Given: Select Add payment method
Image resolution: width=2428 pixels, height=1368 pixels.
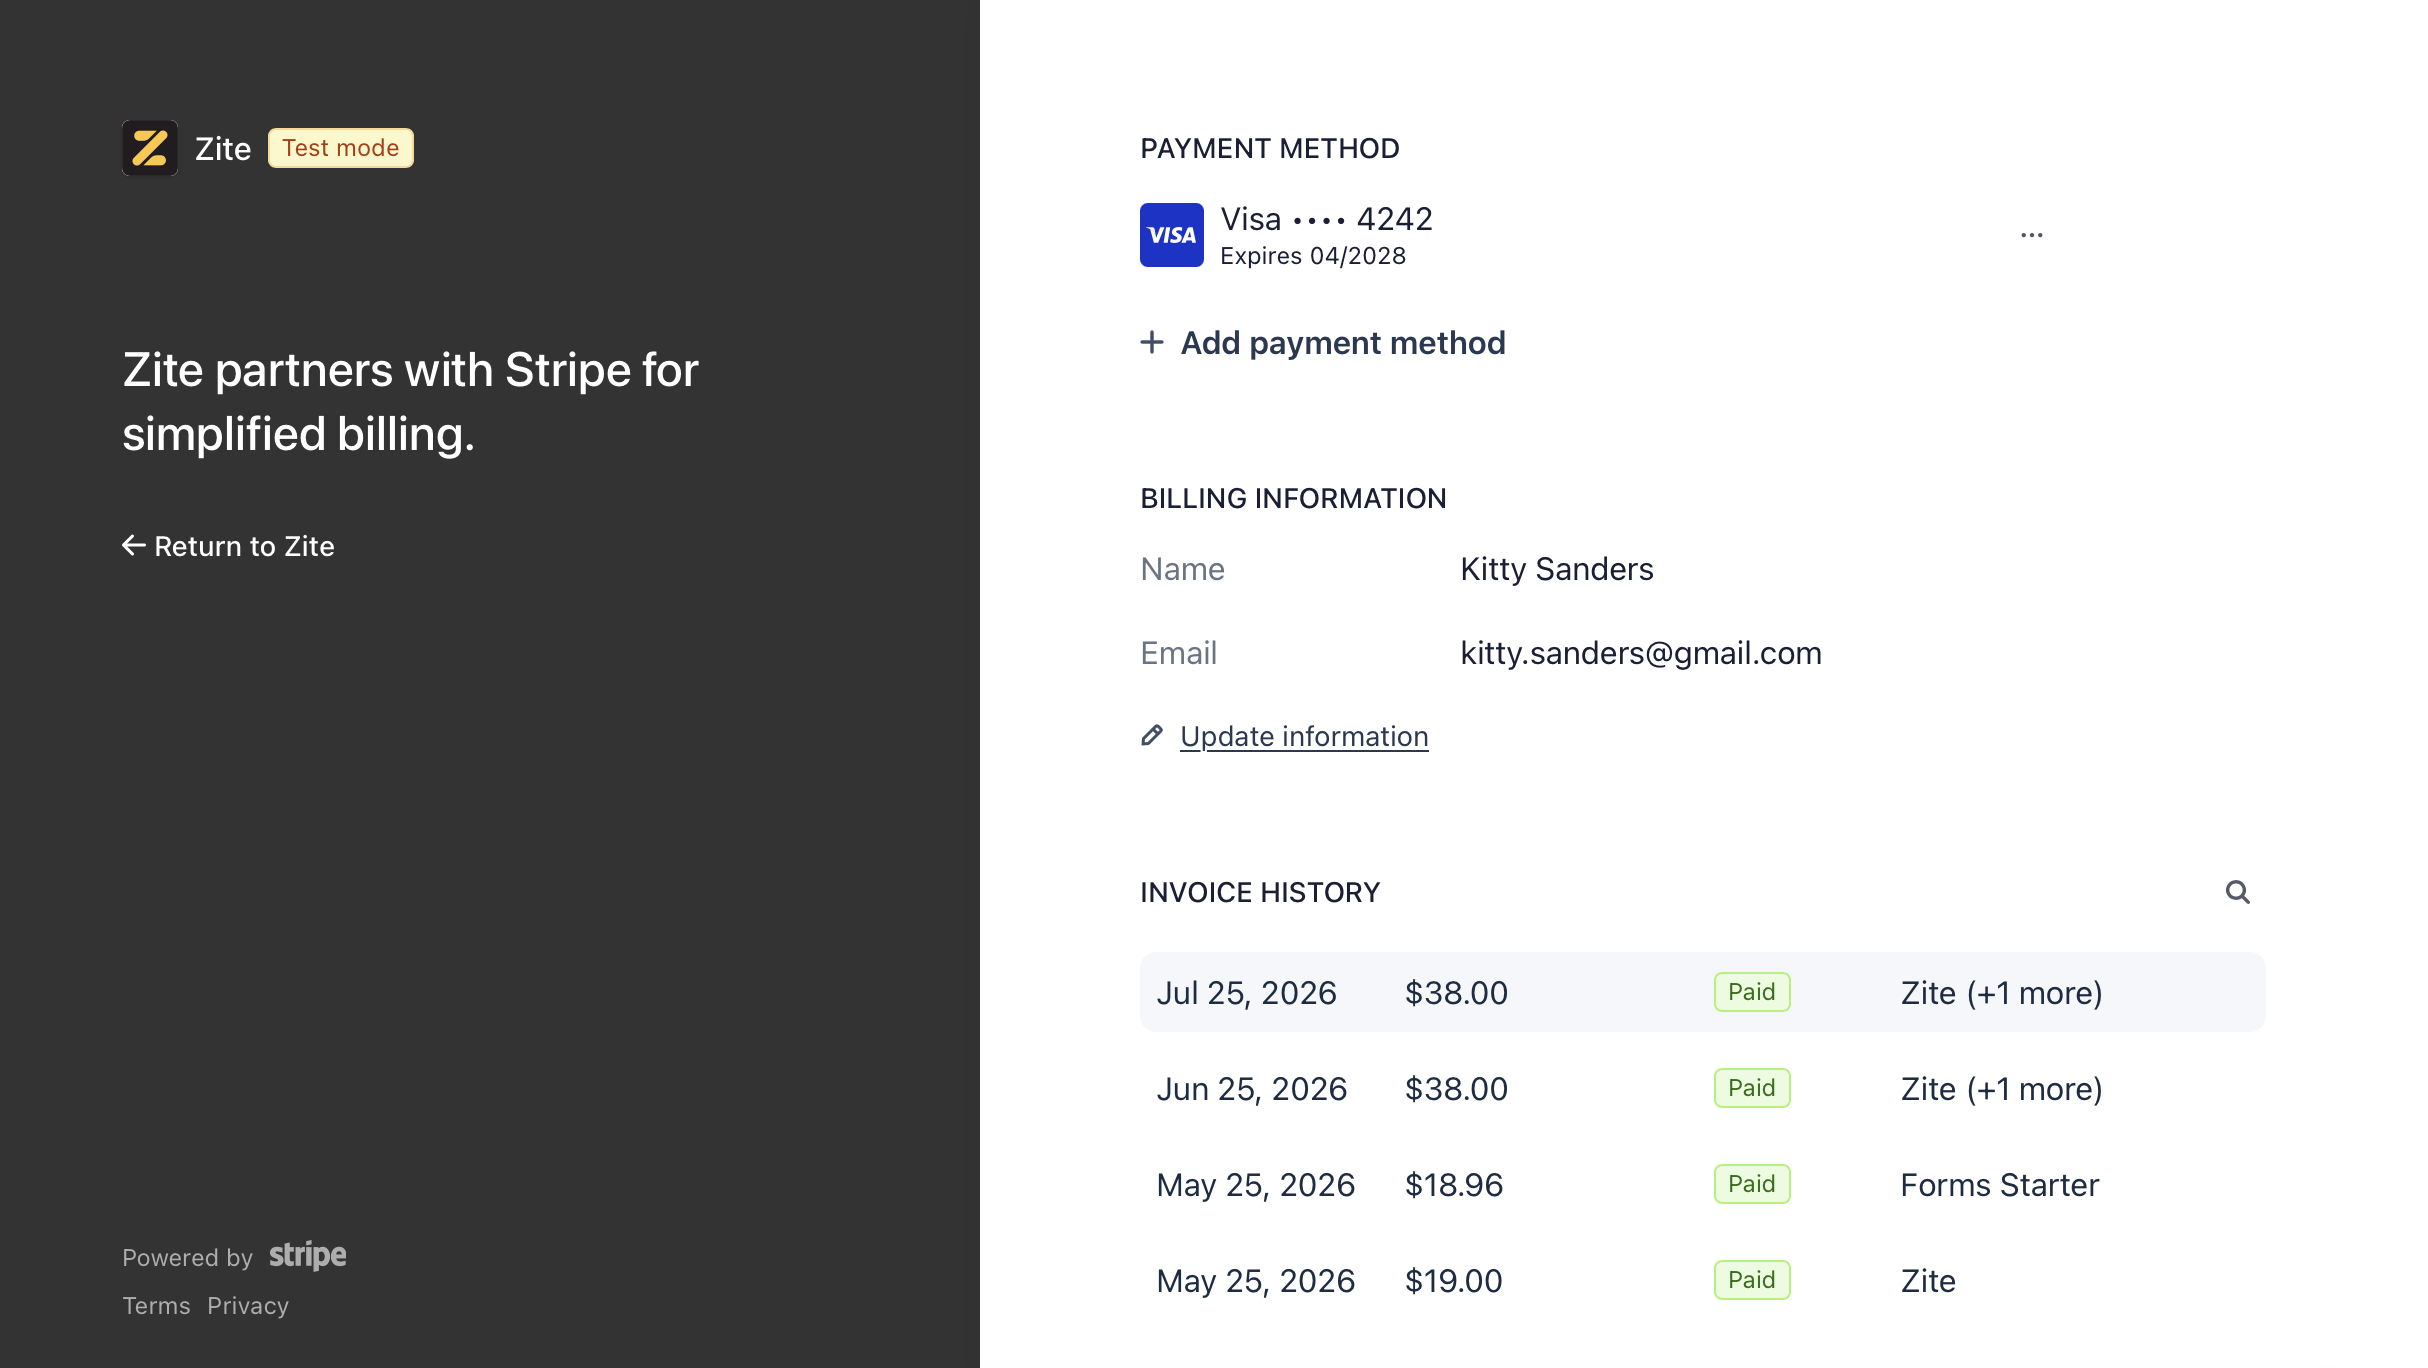Looking at the screenshot, I should (x=1323, y=343).
